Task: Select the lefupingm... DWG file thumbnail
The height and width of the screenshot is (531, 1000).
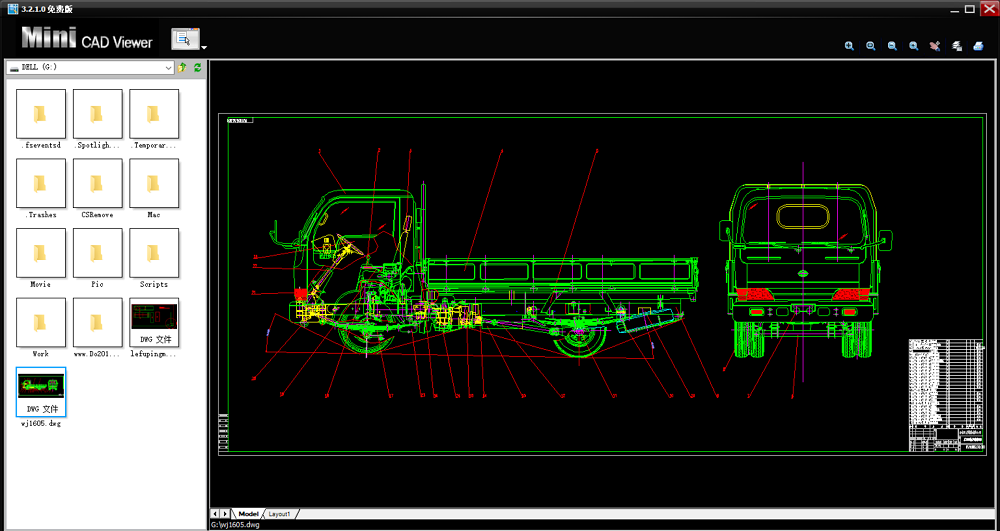Action: (x=154, y=323)
